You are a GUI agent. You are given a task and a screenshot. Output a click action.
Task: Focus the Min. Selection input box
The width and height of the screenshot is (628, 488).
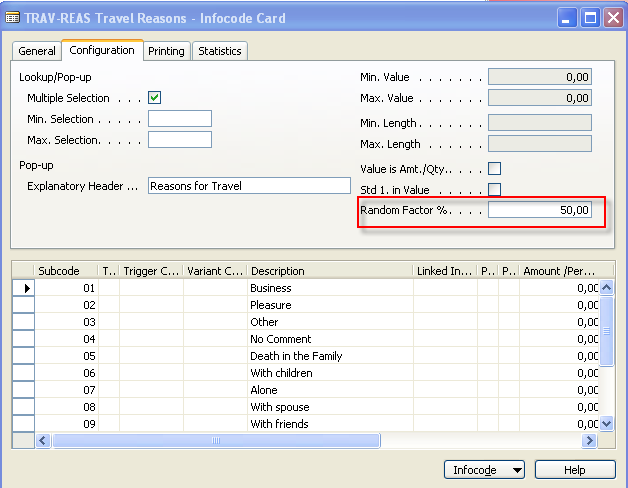point(180,119)
